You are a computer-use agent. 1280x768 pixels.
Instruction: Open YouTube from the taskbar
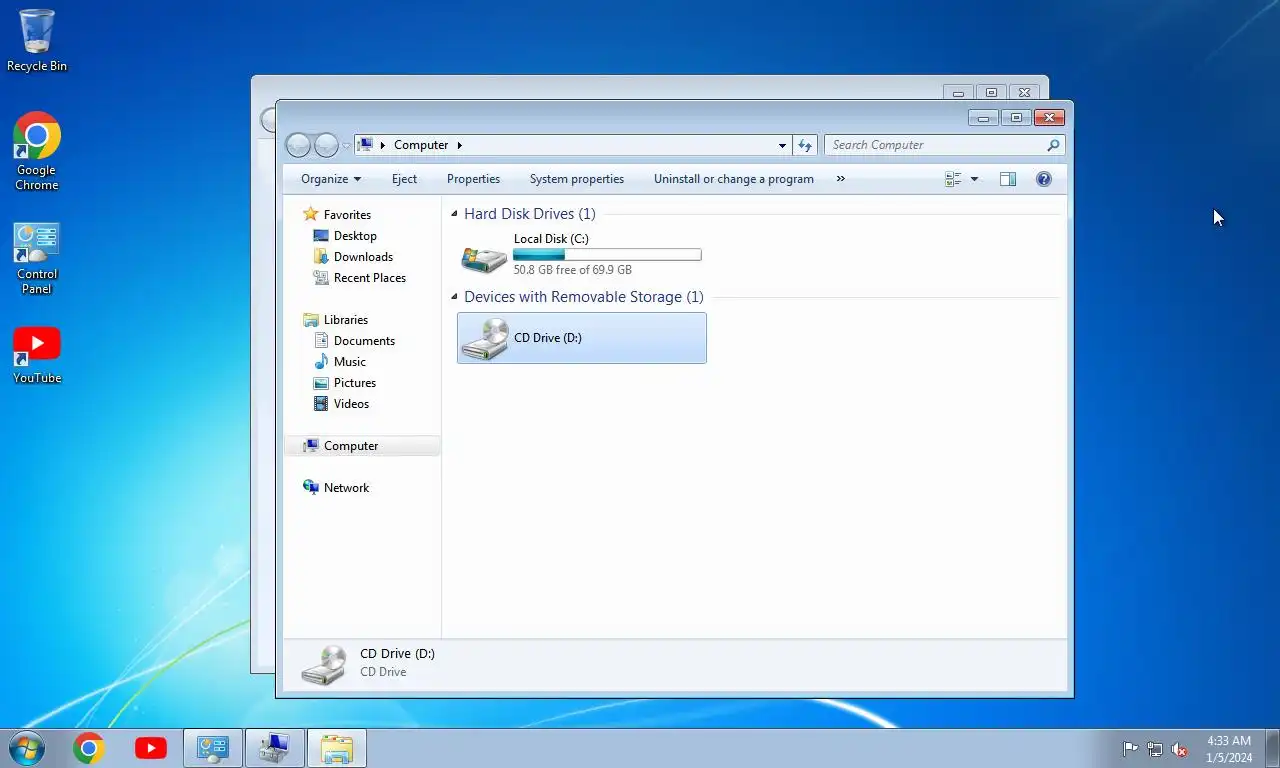coord(151,748)
